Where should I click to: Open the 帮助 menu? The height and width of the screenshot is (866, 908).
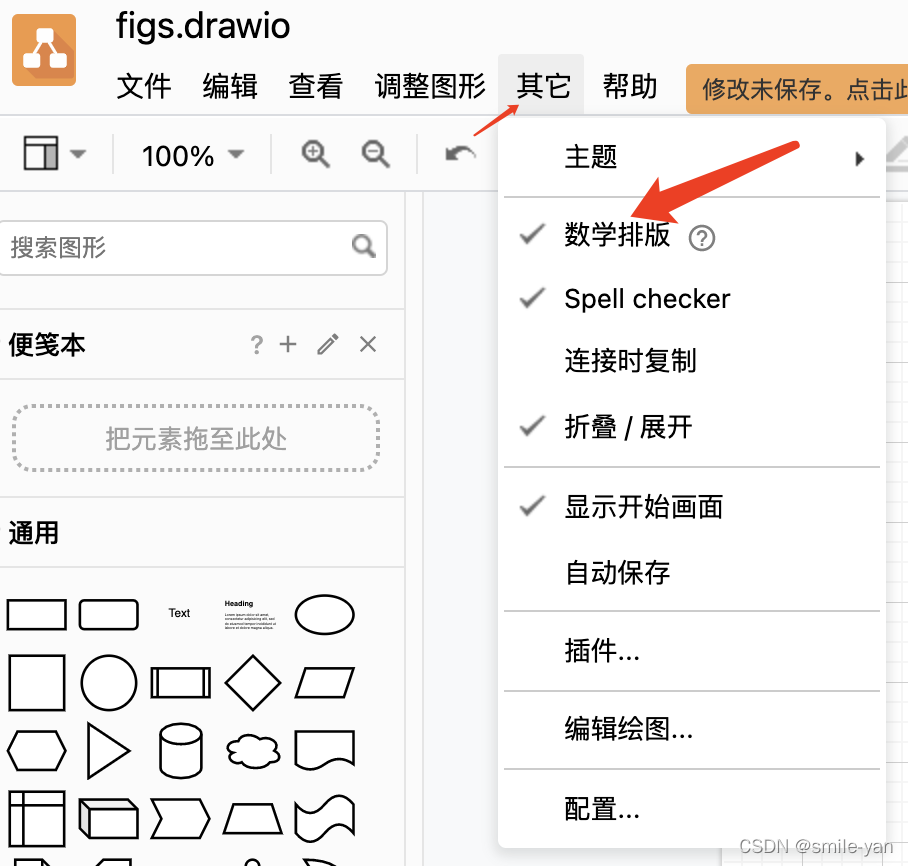coord(630,86)
